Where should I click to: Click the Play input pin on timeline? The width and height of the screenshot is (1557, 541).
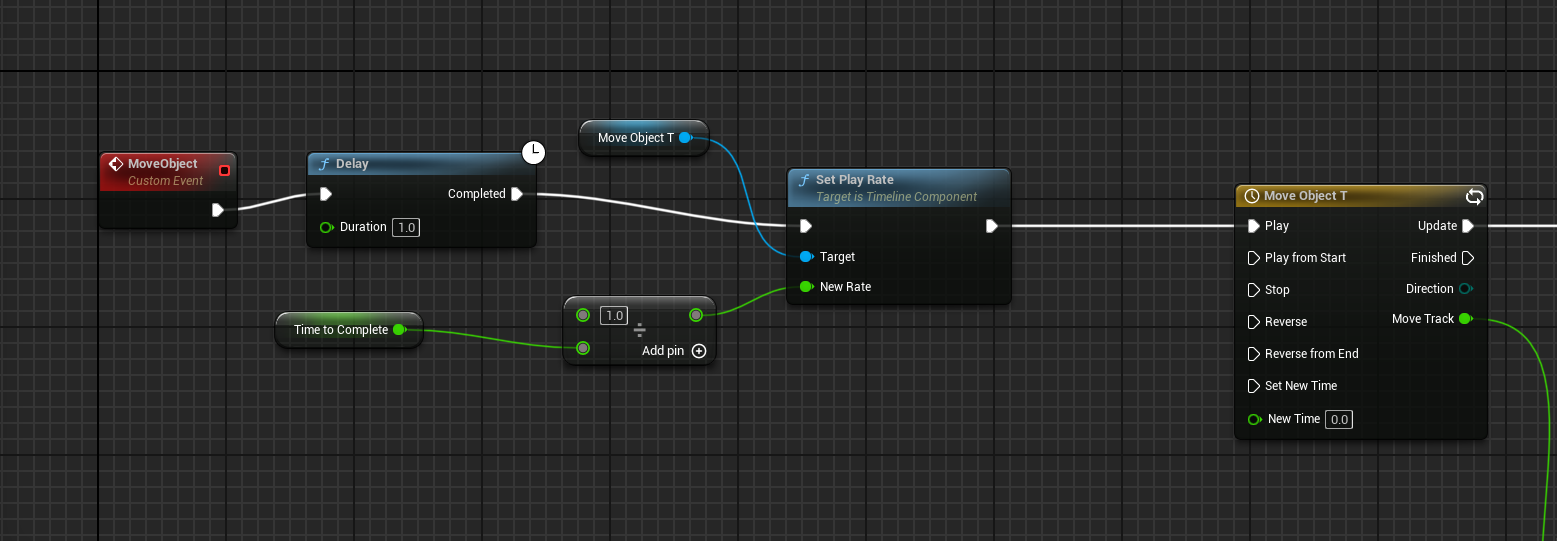tap(1254, 226)
